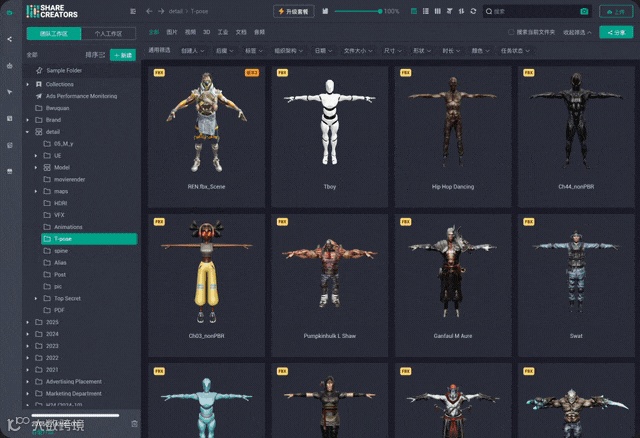The height and width of the screenshot is (438, 640).
Task: Open Ads Performance Monitoring item
Action: [x=82, y=96]
